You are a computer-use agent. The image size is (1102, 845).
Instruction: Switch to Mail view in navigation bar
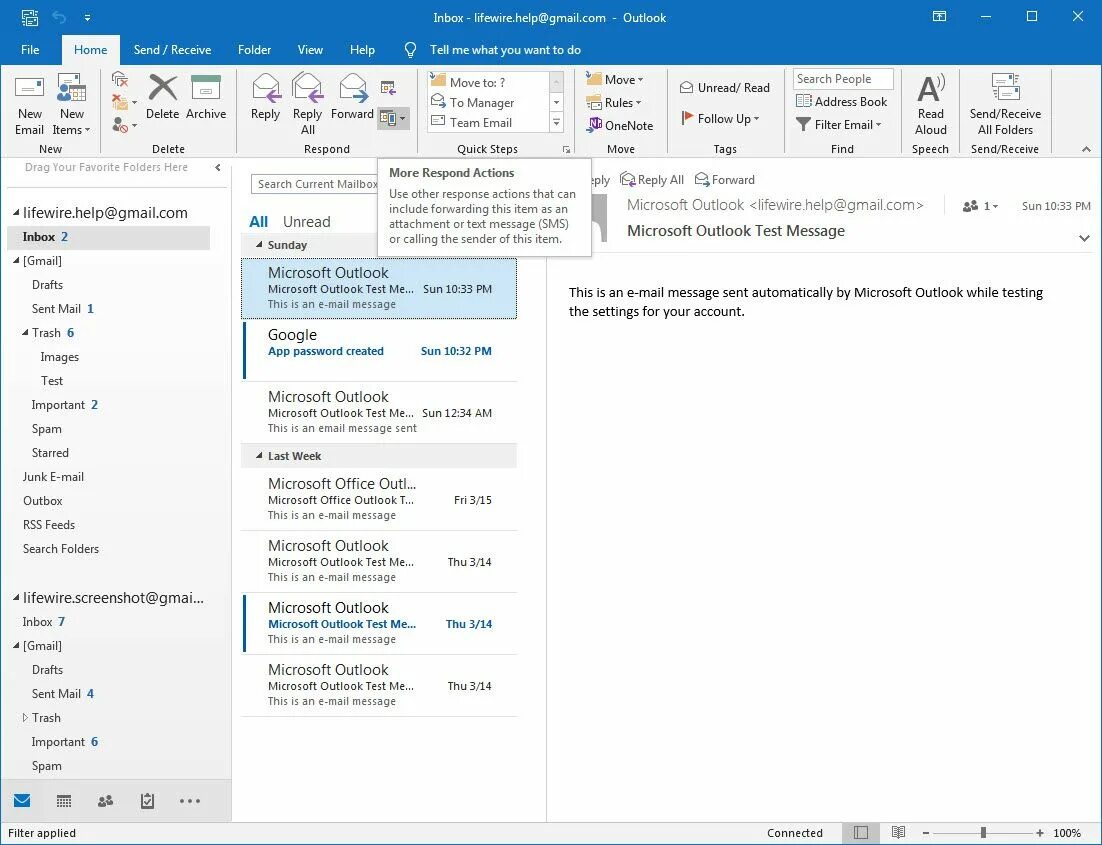(x=22, y=800)
